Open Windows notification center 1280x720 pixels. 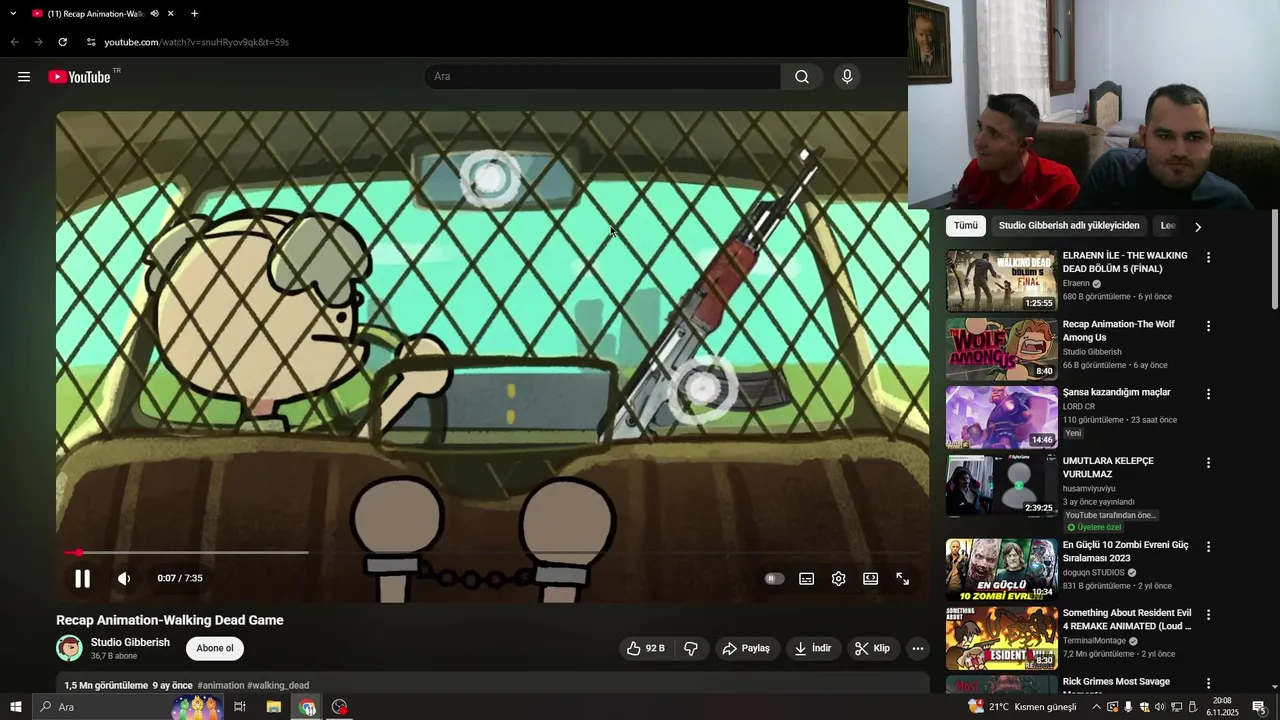click(x=1259, y=707)
